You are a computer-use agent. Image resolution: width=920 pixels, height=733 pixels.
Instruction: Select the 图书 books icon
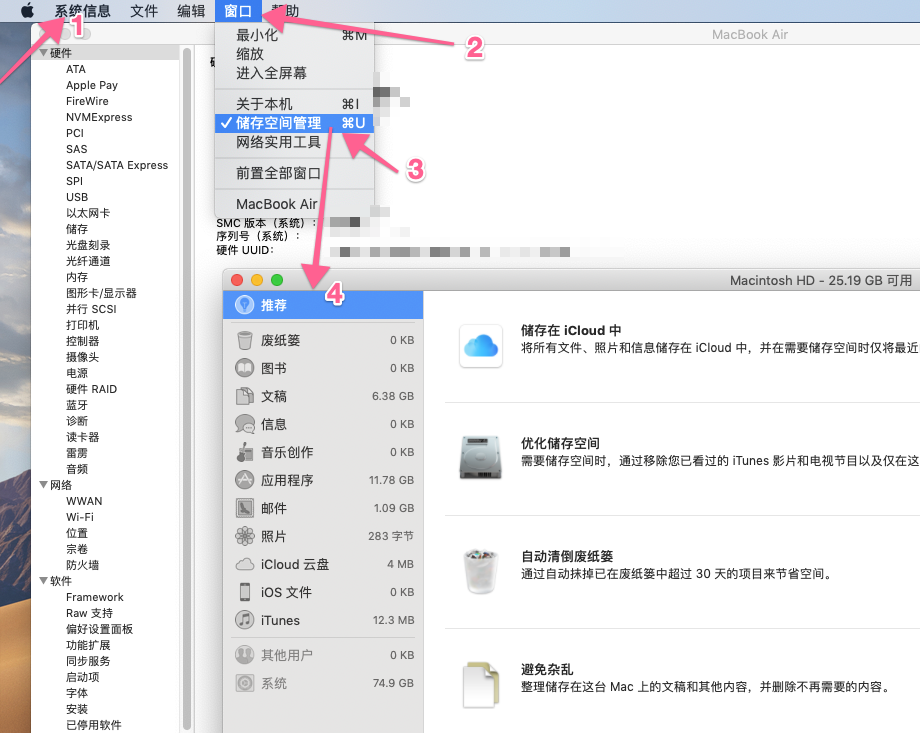pyautogui.click(x=245, y=368)
